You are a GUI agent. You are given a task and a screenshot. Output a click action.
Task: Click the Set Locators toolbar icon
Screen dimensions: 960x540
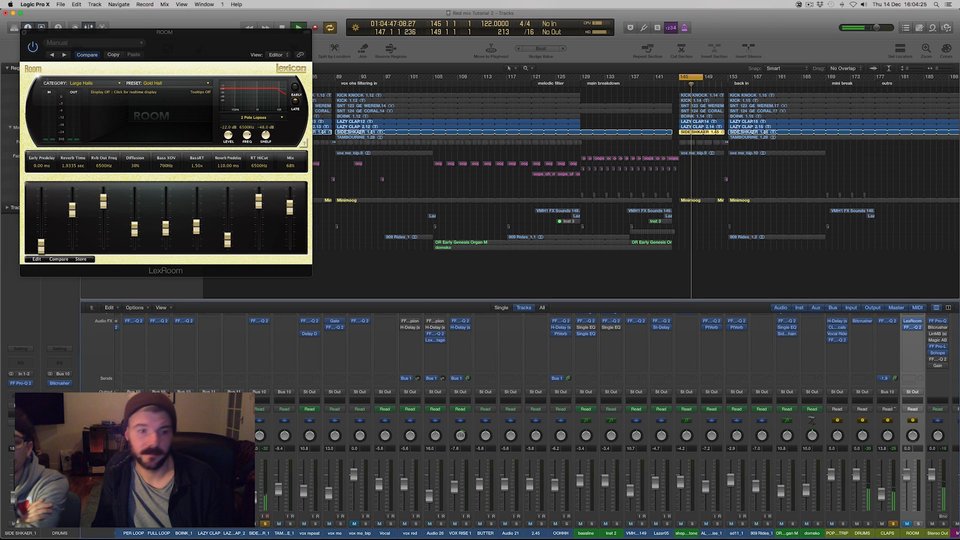(900, 48)
